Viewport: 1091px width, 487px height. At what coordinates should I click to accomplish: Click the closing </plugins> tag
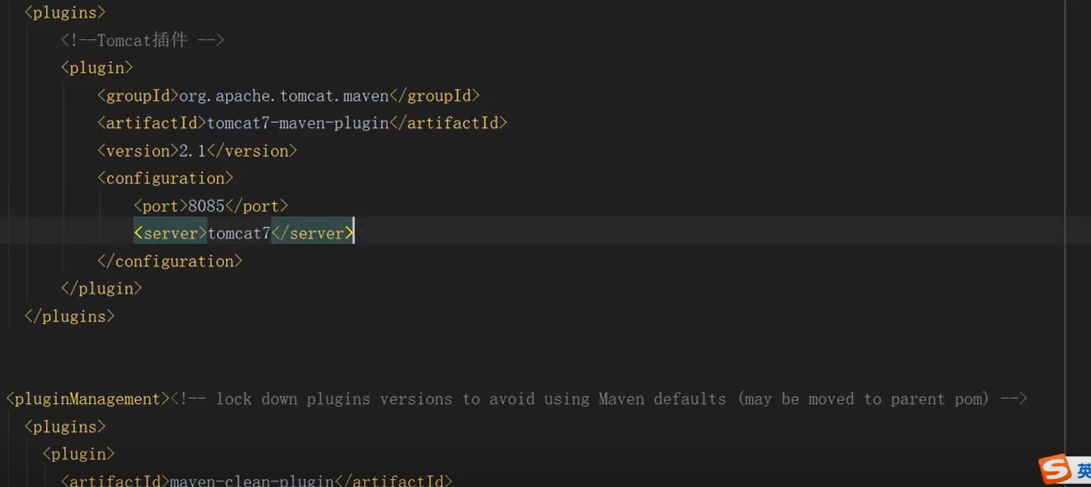[x=70, y=316]
